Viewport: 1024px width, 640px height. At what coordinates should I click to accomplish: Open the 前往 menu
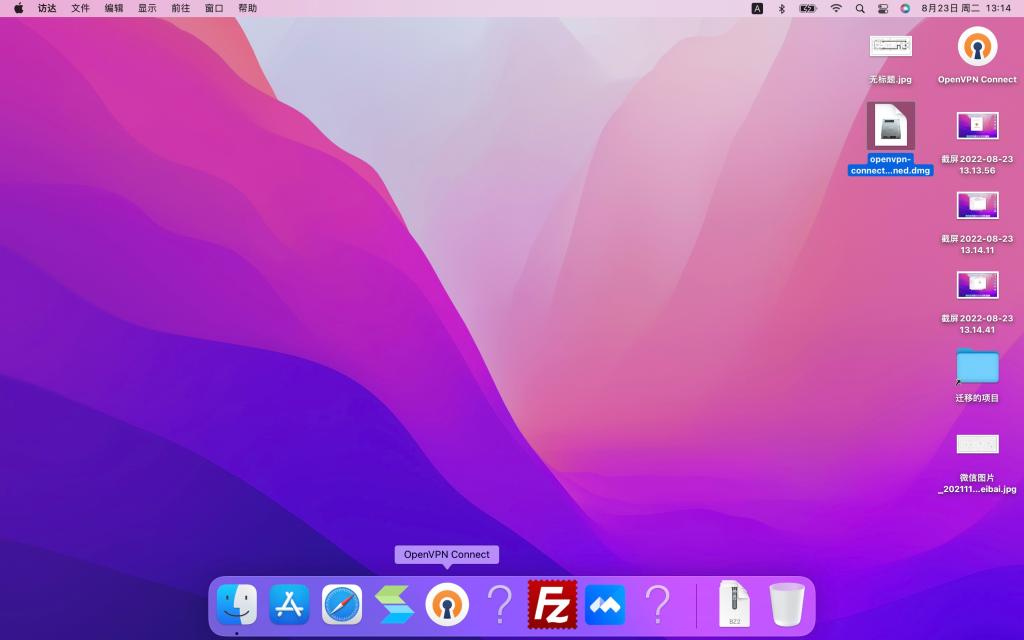180,8
